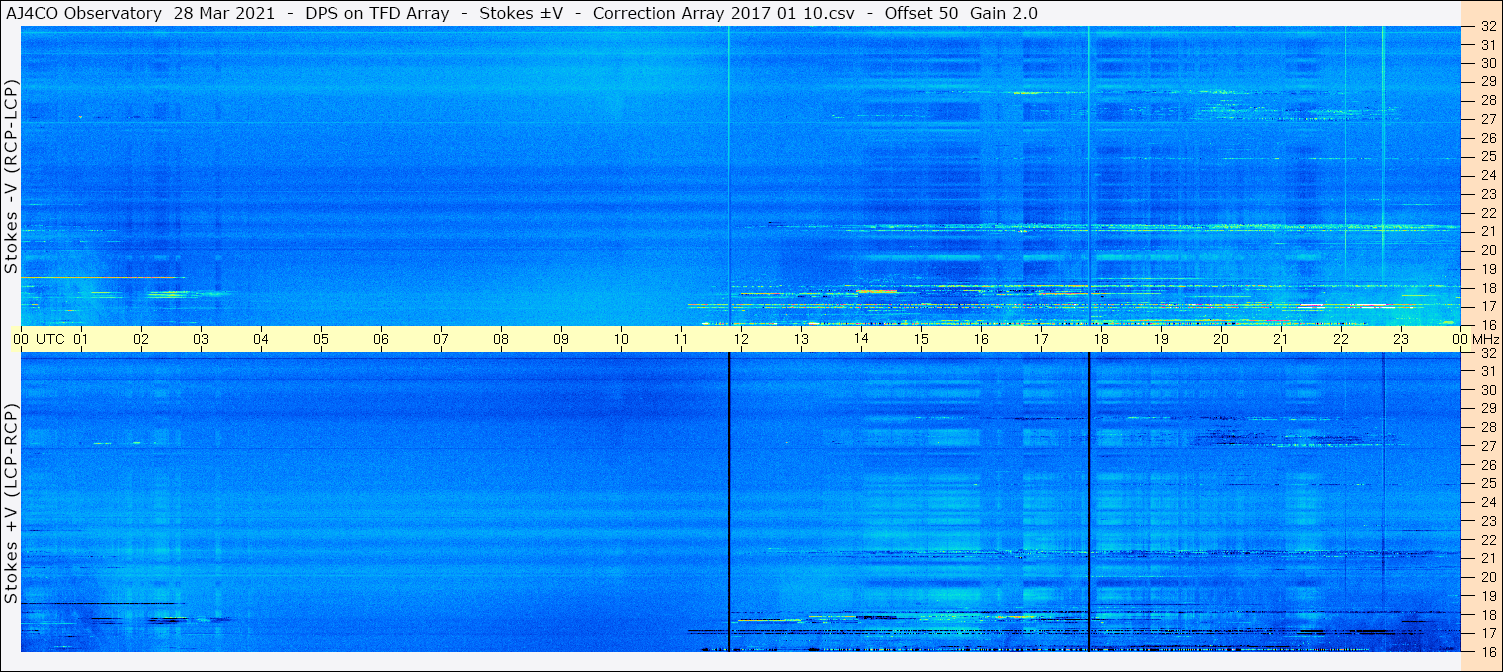Image resolution: width=1503 pixels, height=672 pixels.
Task: Click 22 MHz label in Stokes -V panel
Action: 1488,212
